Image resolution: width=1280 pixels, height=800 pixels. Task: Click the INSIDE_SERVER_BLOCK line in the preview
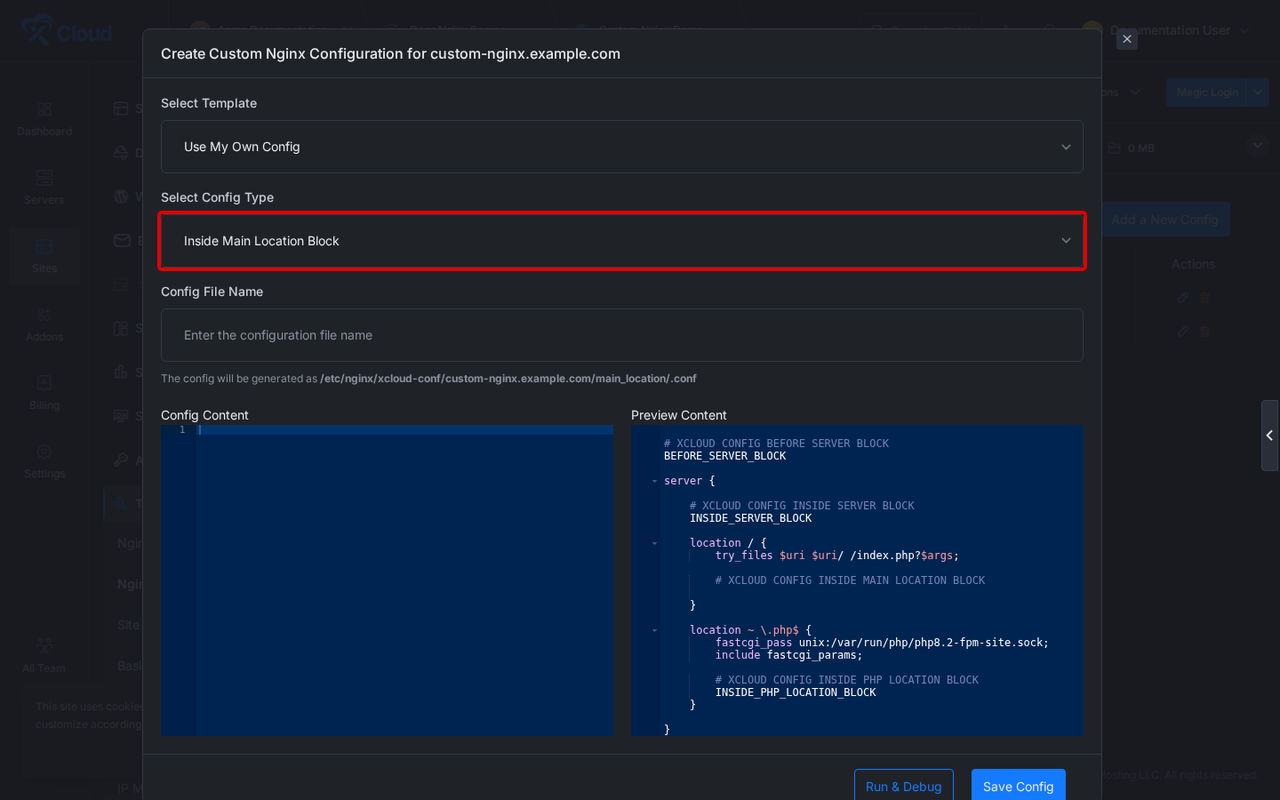pos(751,518)
